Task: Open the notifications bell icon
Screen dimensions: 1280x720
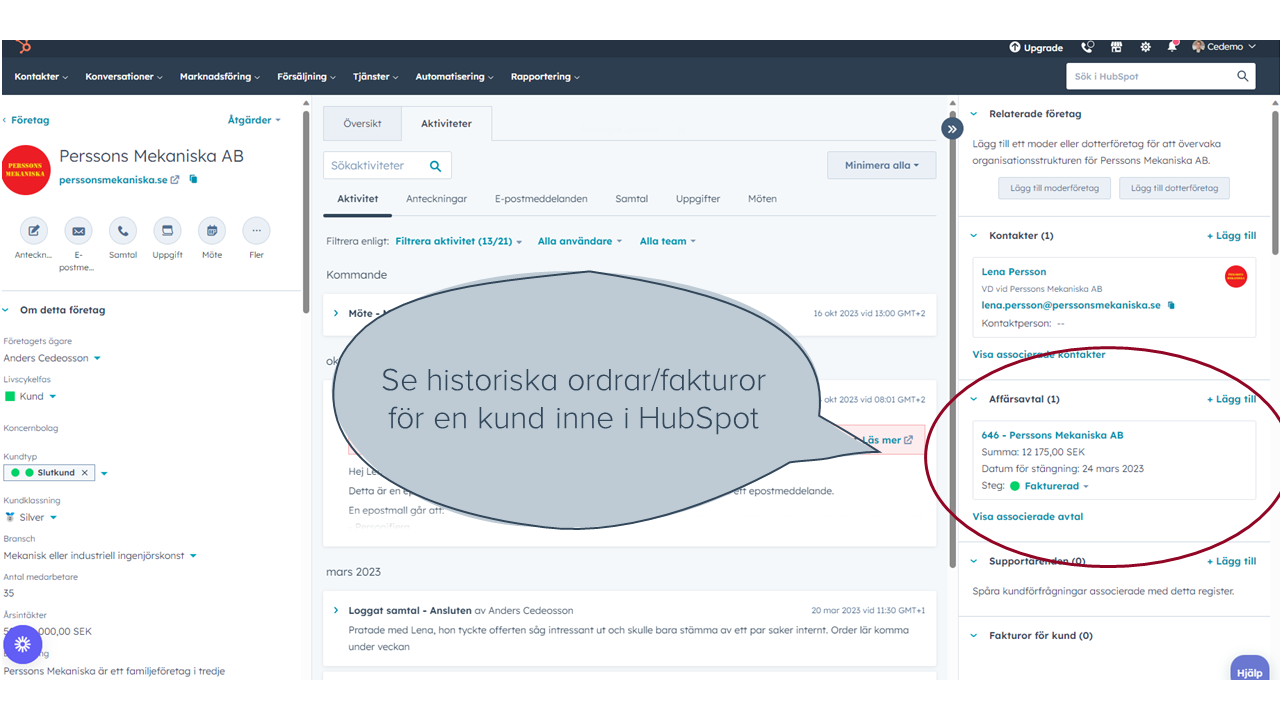Action: coord(1172,47)
